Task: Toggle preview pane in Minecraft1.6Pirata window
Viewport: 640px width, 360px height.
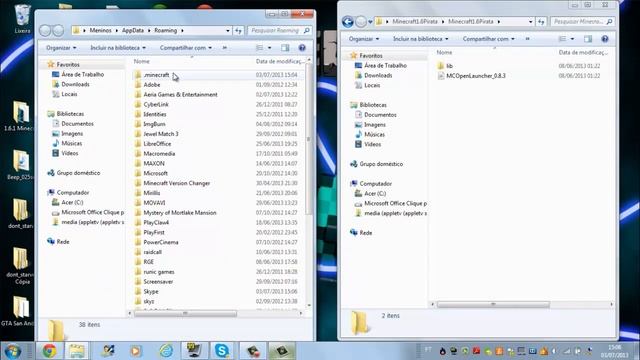Action: [588, 39]
